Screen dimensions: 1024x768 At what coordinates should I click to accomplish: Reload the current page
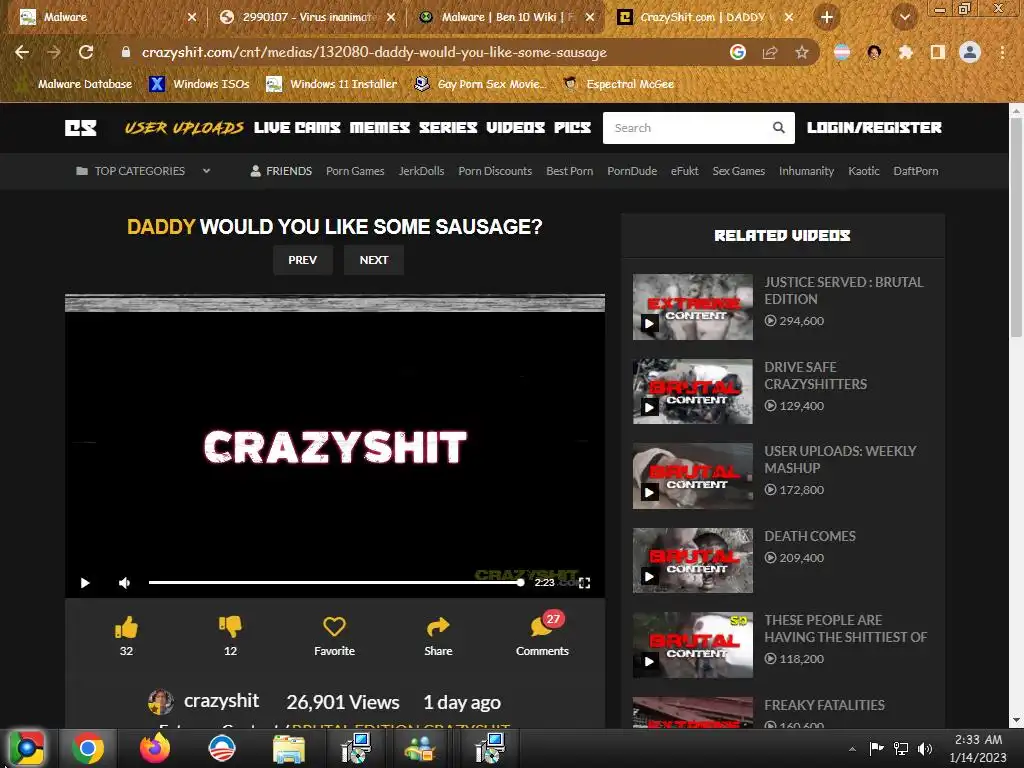[86, 52]
